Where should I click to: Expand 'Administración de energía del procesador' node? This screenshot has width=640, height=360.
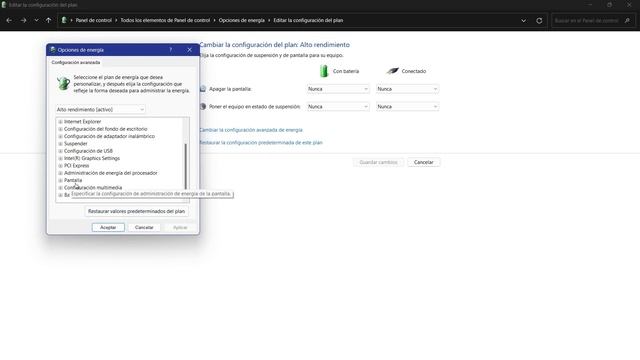(x=60, y=173)
